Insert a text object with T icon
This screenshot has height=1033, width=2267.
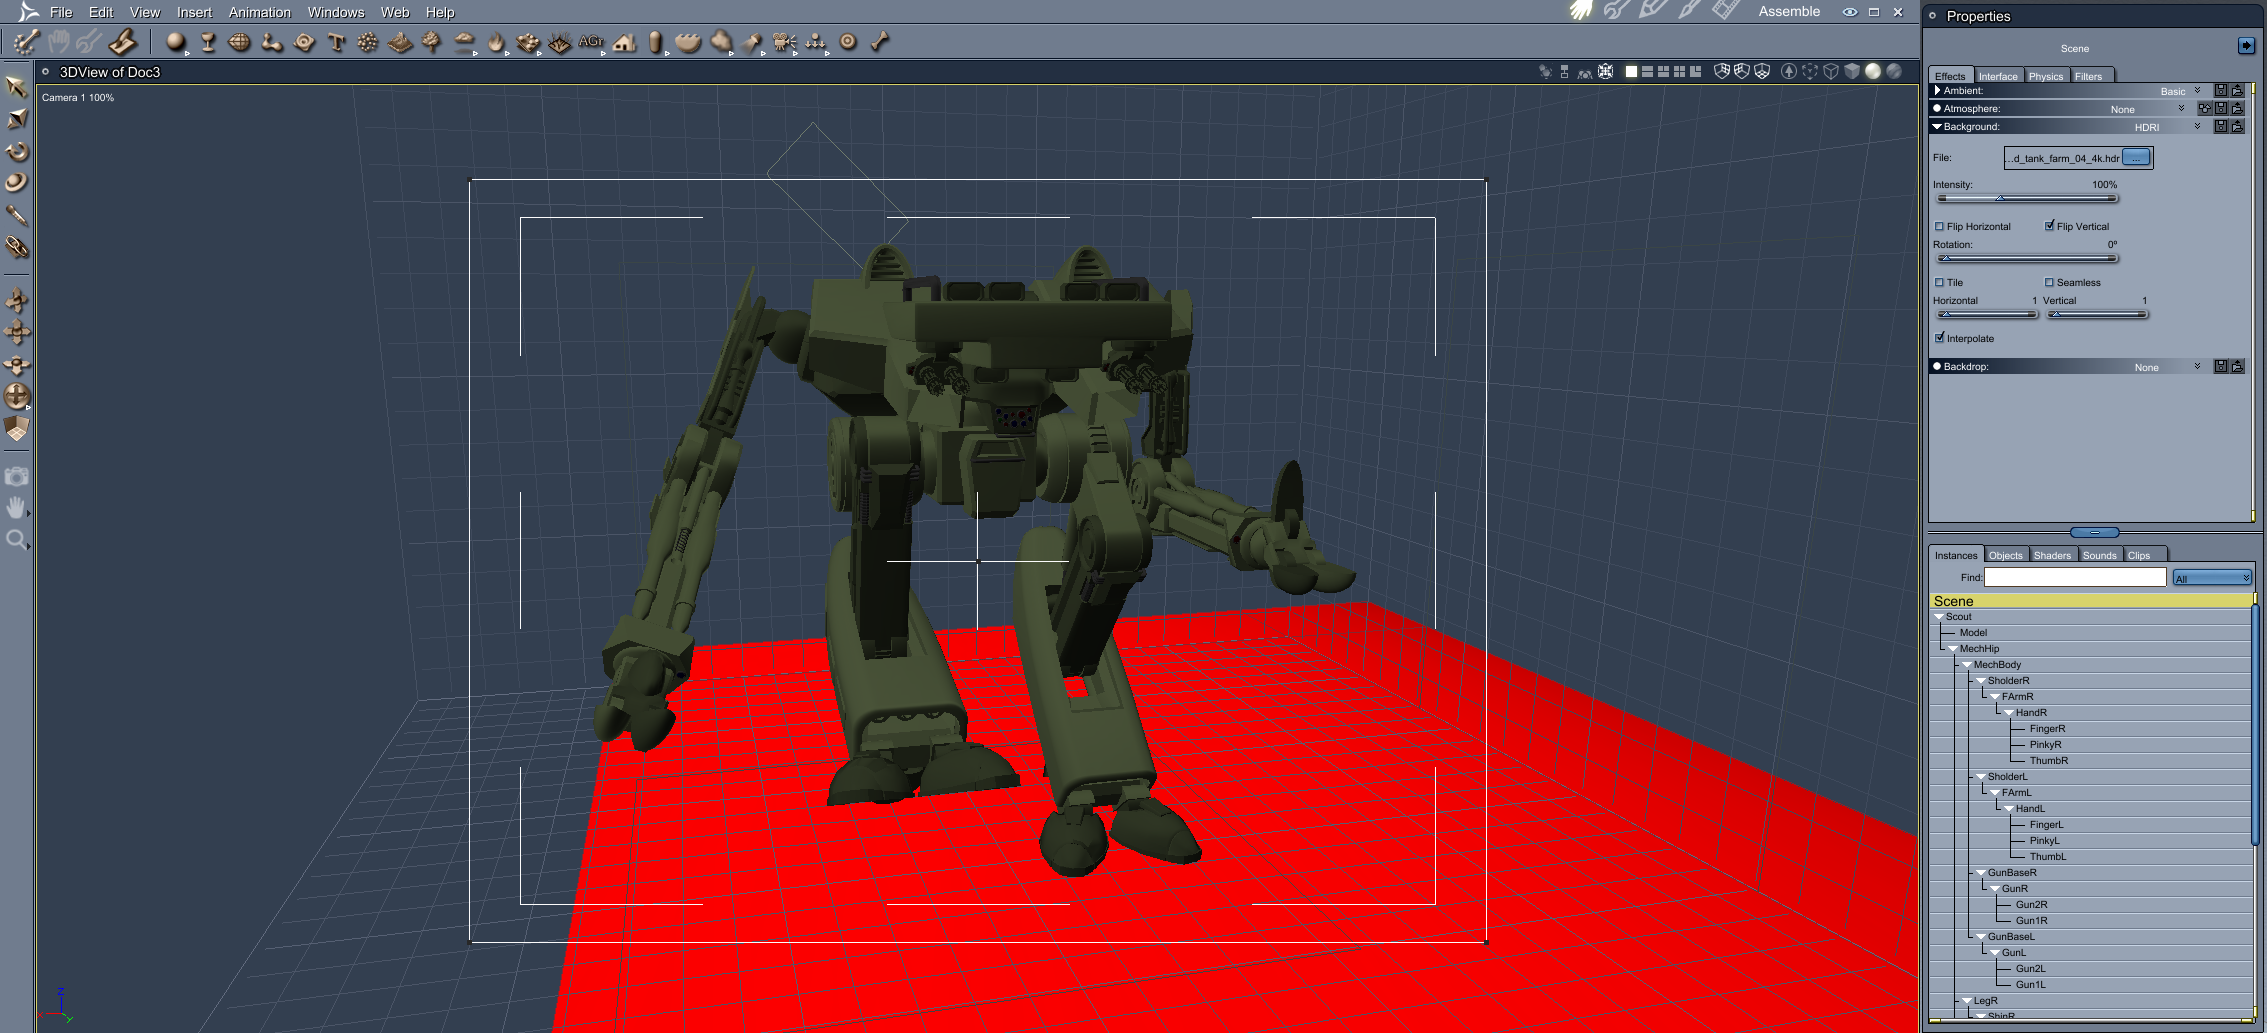click(336, 42)
